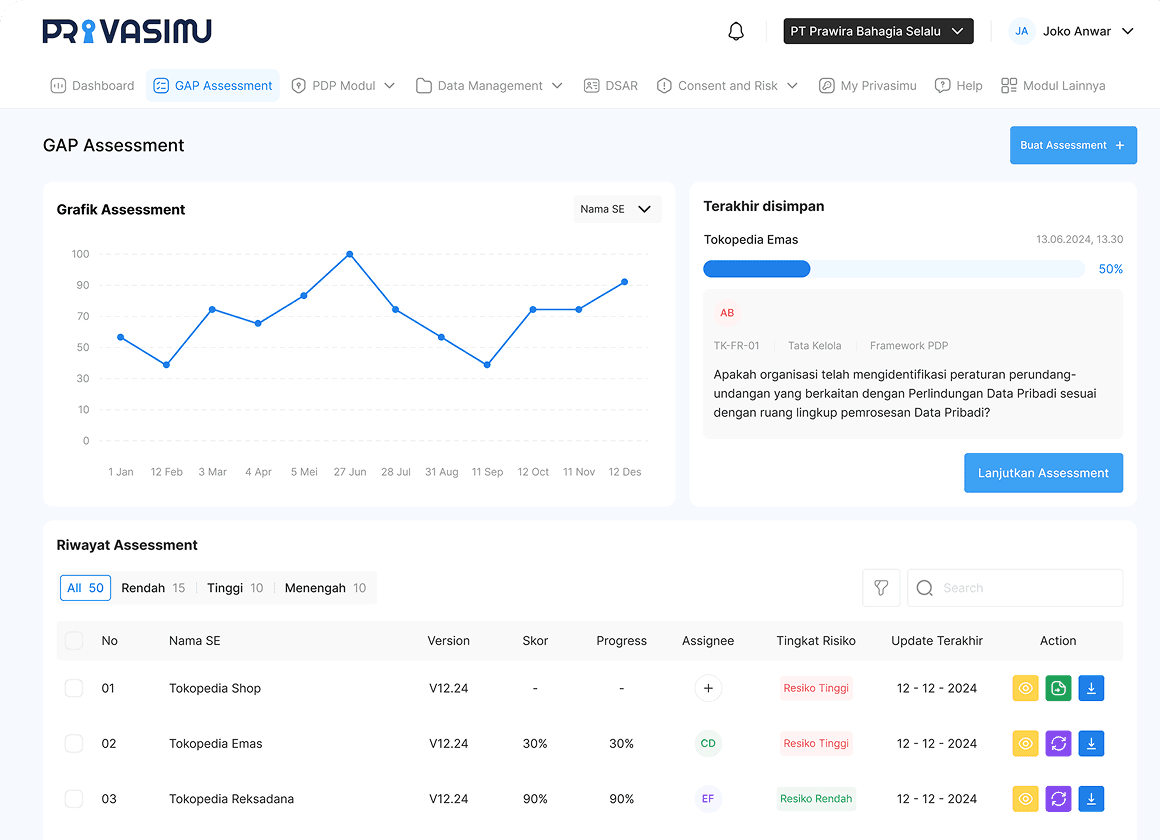This screenshot has width=1160, height=840.
Task: Click the Privasimu logo
Action: click(127, 31)
